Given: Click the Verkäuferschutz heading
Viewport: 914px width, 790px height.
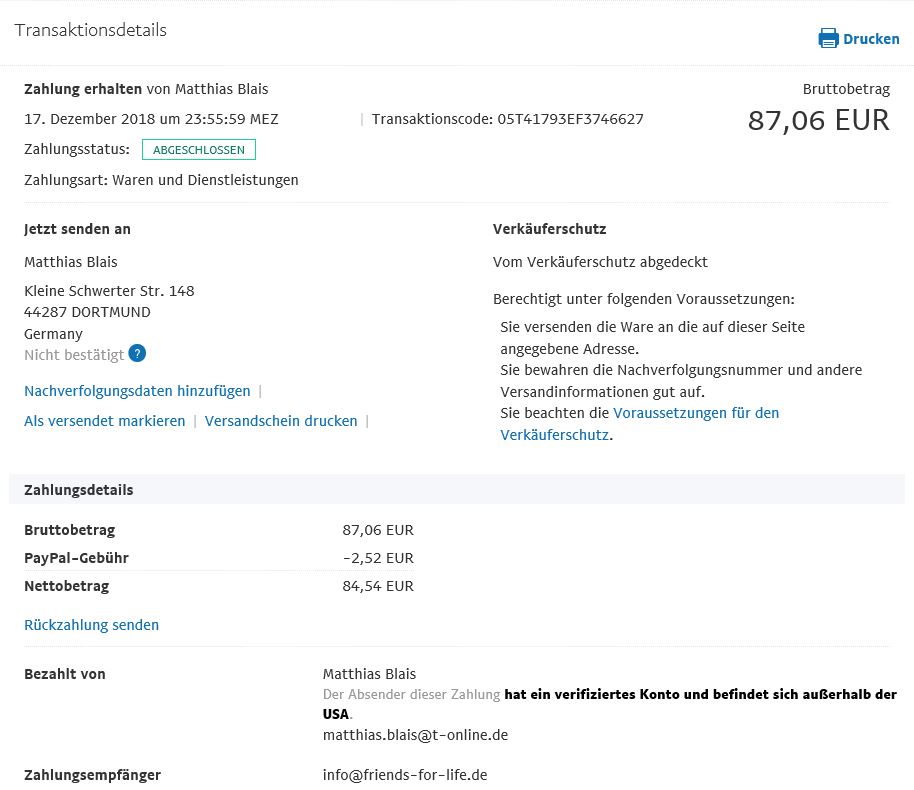Looking at the screenshot, I should [x=550, y=229].
